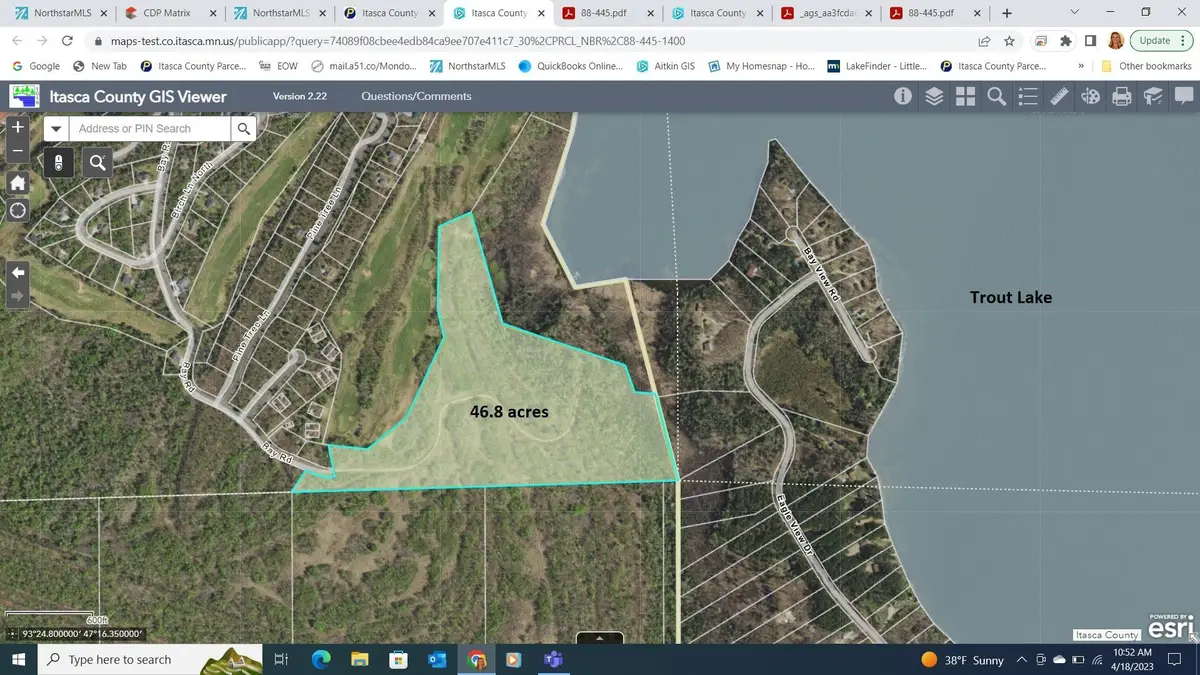Open the Legend list icon

point(1027,96)
